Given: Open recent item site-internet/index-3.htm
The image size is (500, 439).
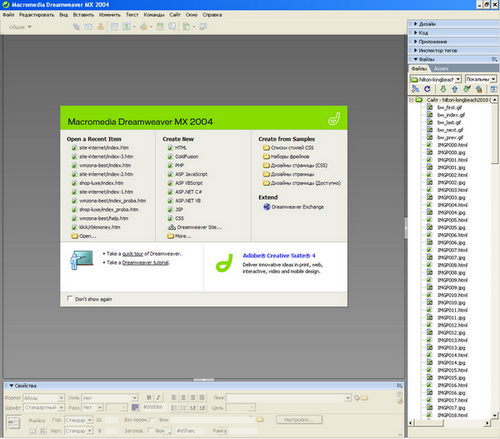Looking at the screenshot, I should pyautogui.click(x=106, y=156).
